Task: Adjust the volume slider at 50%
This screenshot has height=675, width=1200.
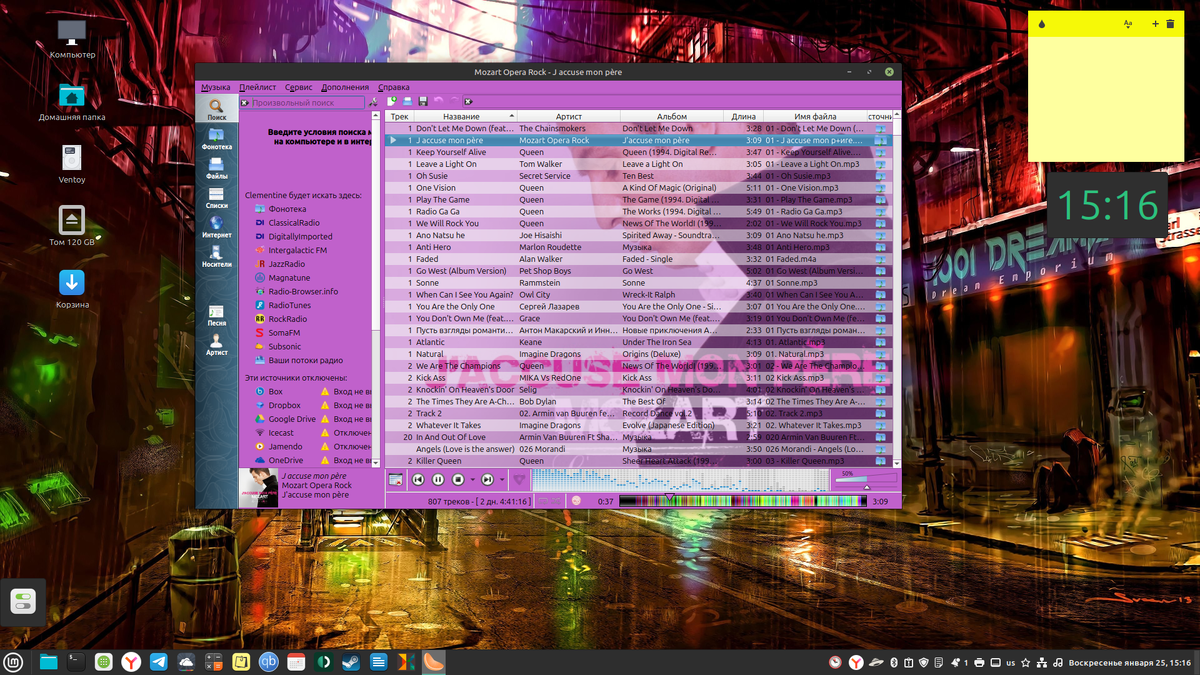Action: pos(865,480)
